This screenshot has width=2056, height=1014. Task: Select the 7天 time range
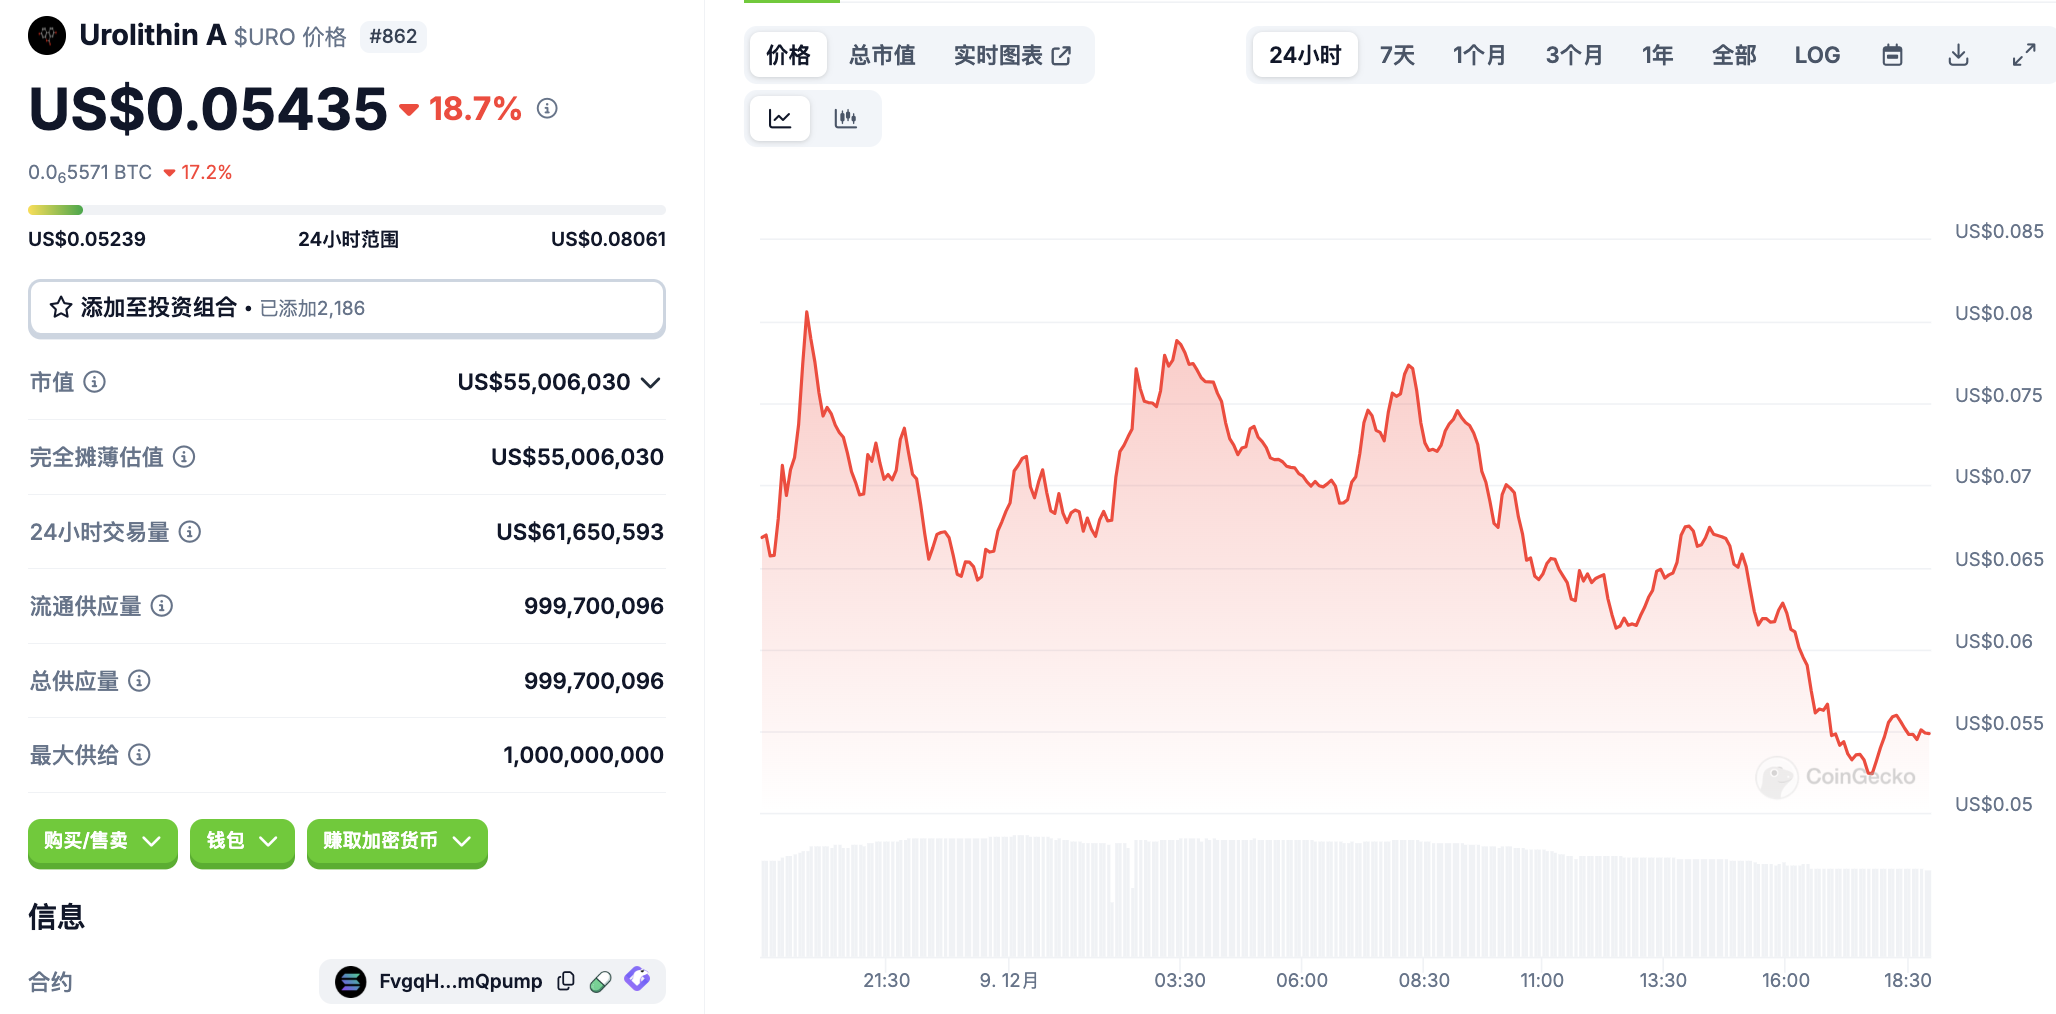[x=1397, y=55]
